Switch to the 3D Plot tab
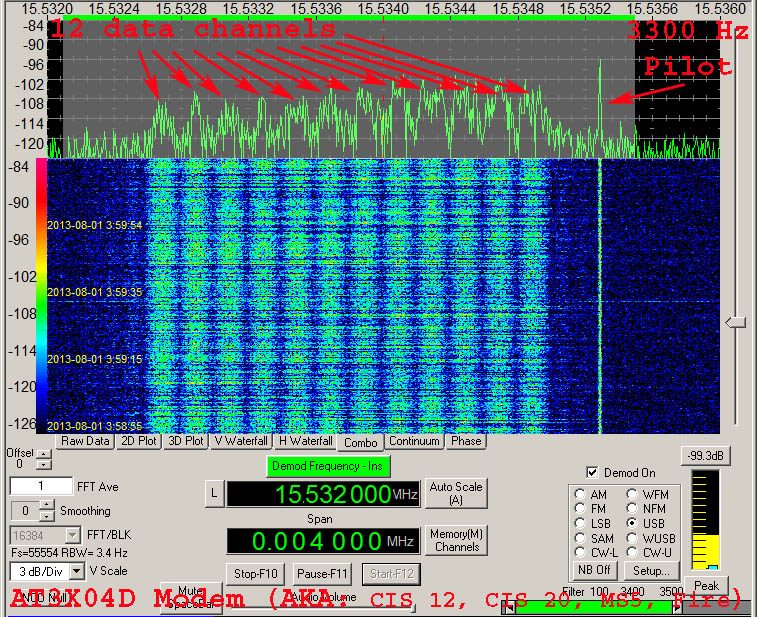The height and width of the screenshot is (617, 757). coord(186,441)
